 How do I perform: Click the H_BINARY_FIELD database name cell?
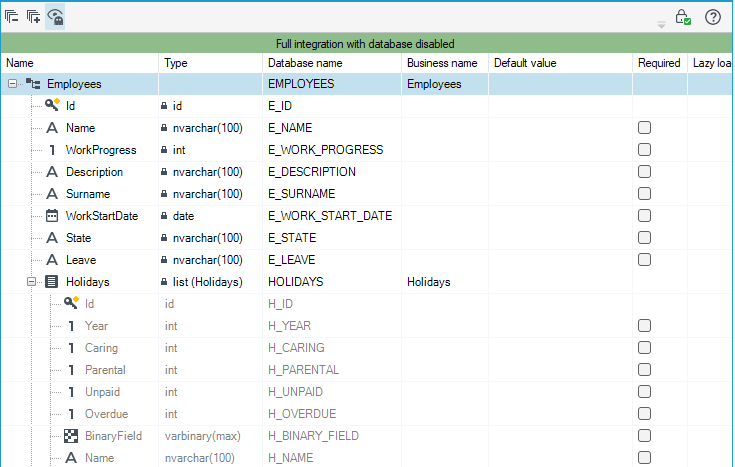pos(332,436)
